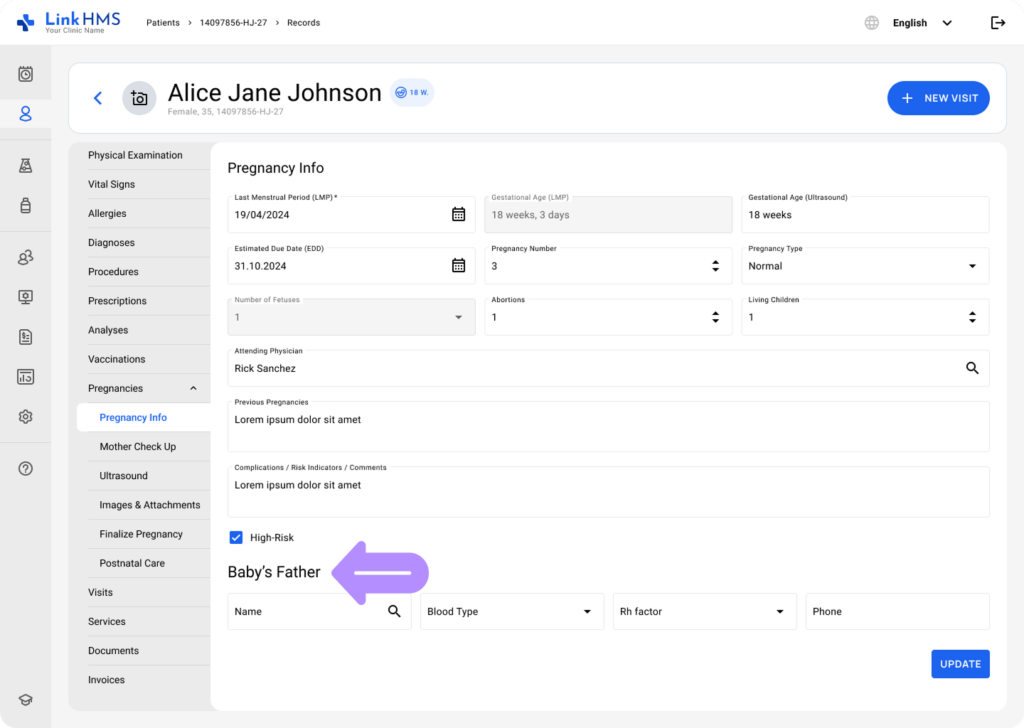The image size is (1024, 728).
Task: Open calendar picker for Last Menstrual Period
Action: pos(458,214)
